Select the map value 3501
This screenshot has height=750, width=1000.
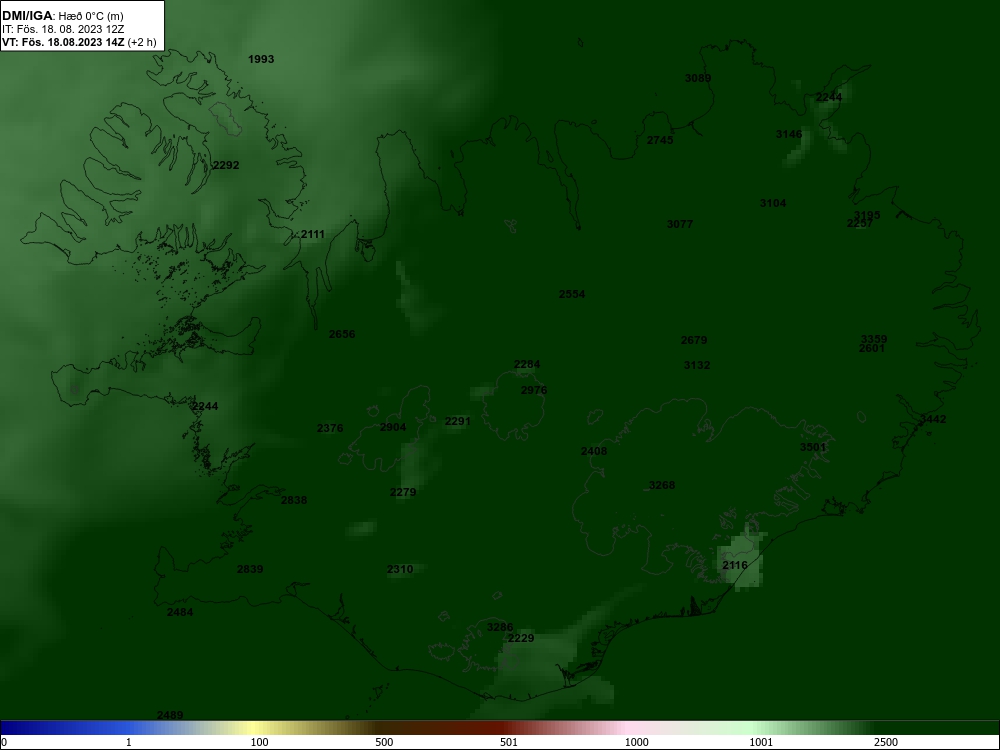pos(813,447)
